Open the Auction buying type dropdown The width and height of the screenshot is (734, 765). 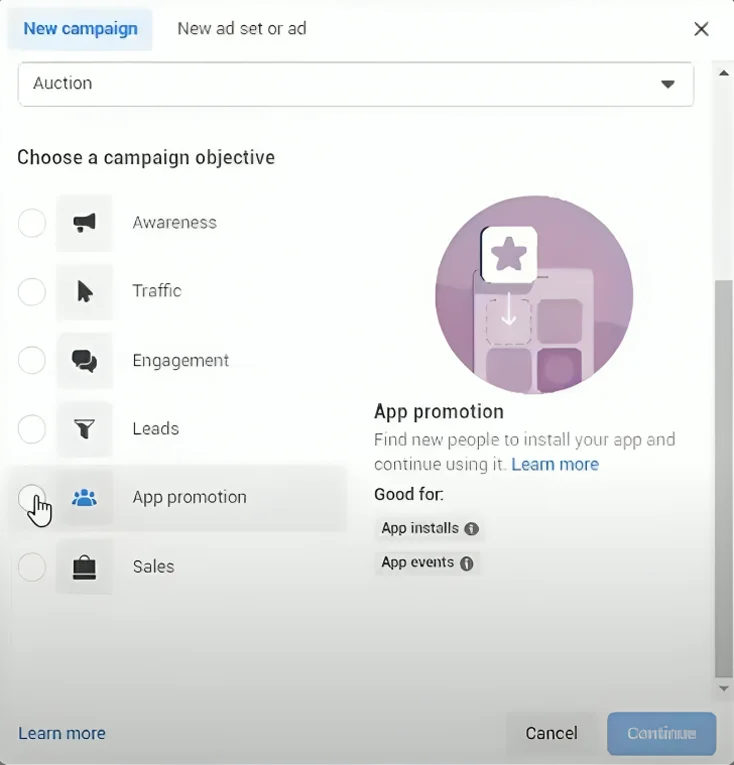356,84
